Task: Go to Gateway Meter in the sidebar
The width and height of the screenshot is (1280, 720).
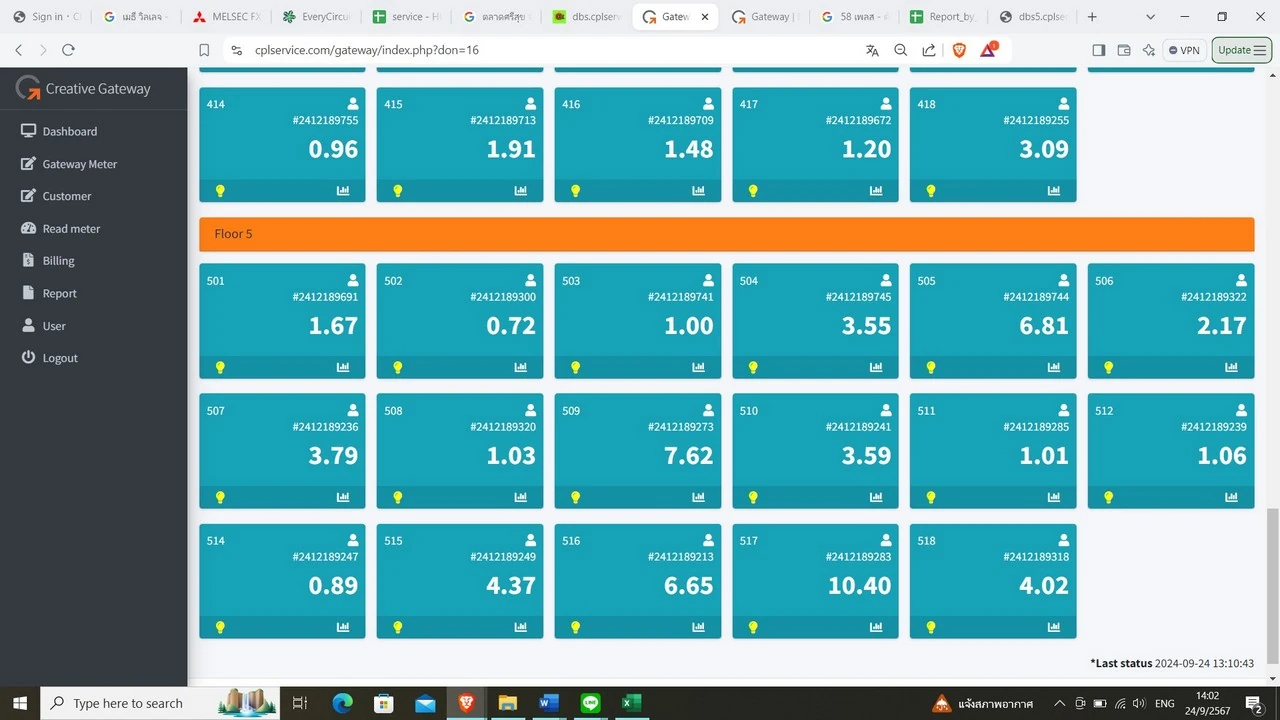Action: pyautogui.click(x=79, y=164)
